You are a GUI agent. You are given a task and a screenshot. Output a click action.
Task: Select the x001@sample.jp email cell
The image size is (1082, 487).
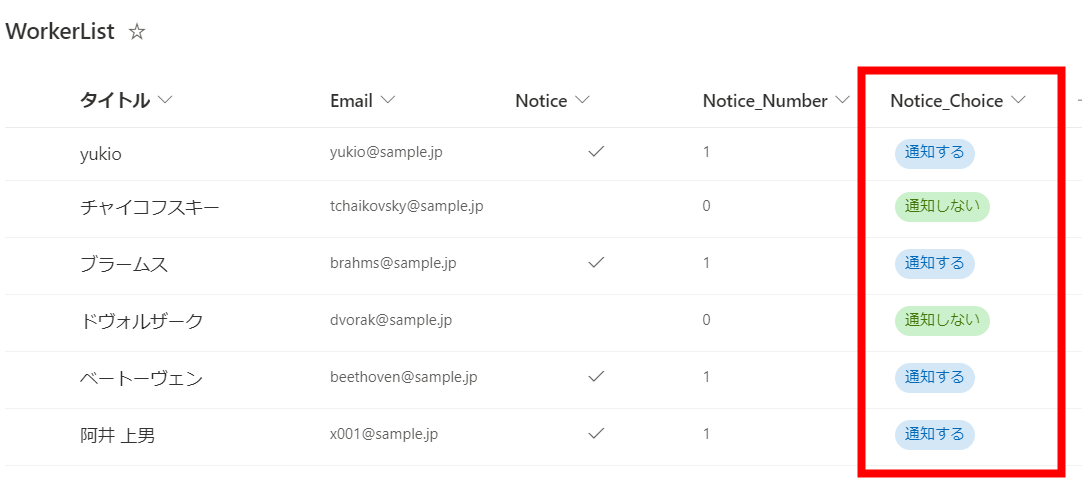pos(383,434)
